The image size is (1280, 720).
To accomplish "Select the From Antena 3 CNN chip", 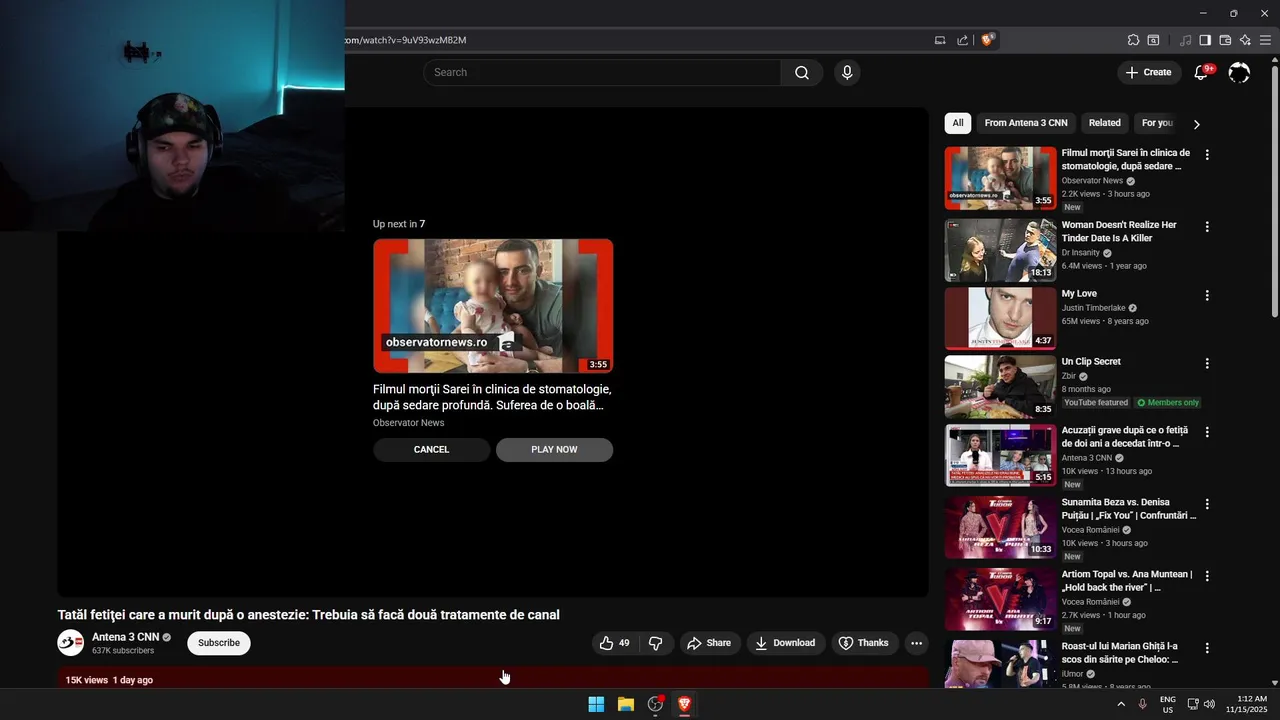I will [x=1026, y=123].
